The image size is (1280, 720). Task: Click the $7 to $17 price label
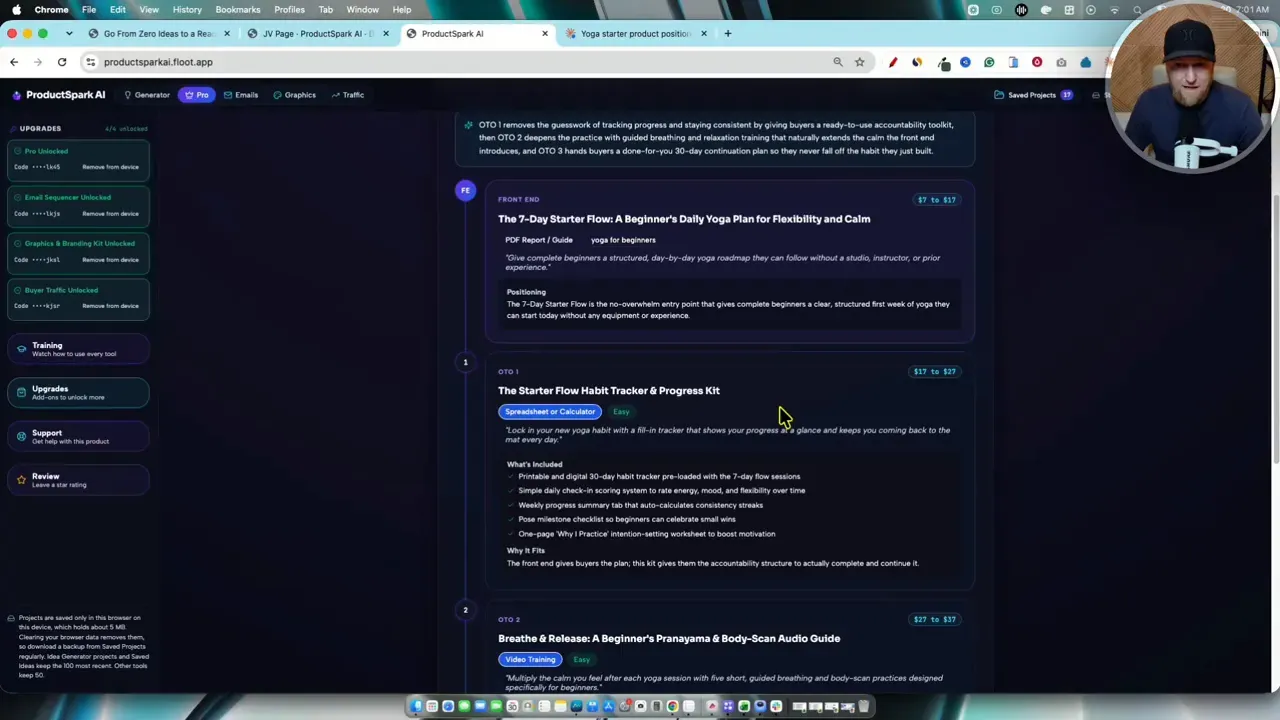(x=936, y=200)
